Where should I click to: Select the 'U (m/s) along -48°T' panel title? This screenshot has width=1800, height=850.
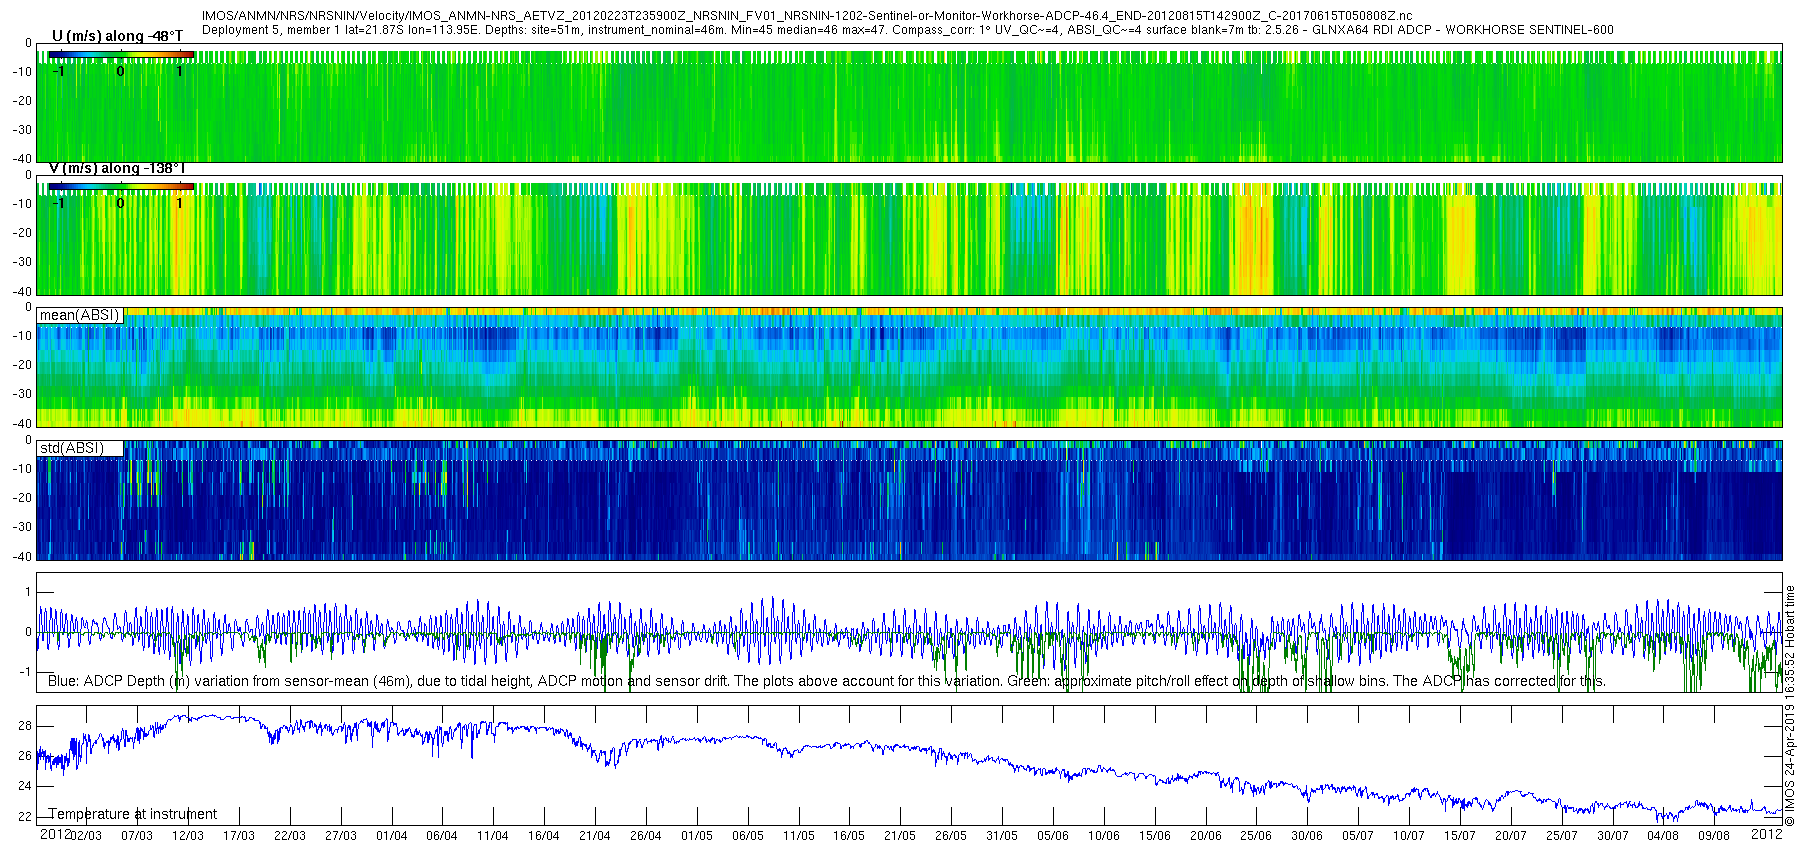[x=117, y=36]
